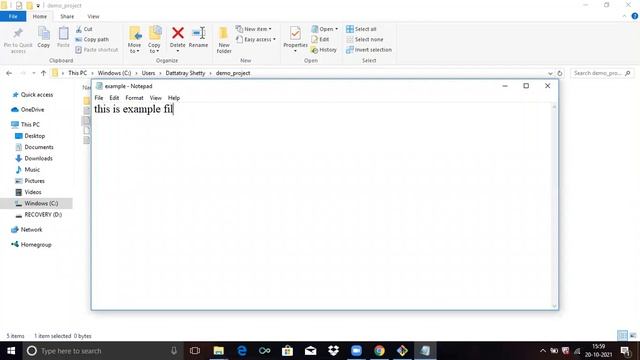
Task: Refresh the Explorer folder view
Action: [x=560, y=73]
